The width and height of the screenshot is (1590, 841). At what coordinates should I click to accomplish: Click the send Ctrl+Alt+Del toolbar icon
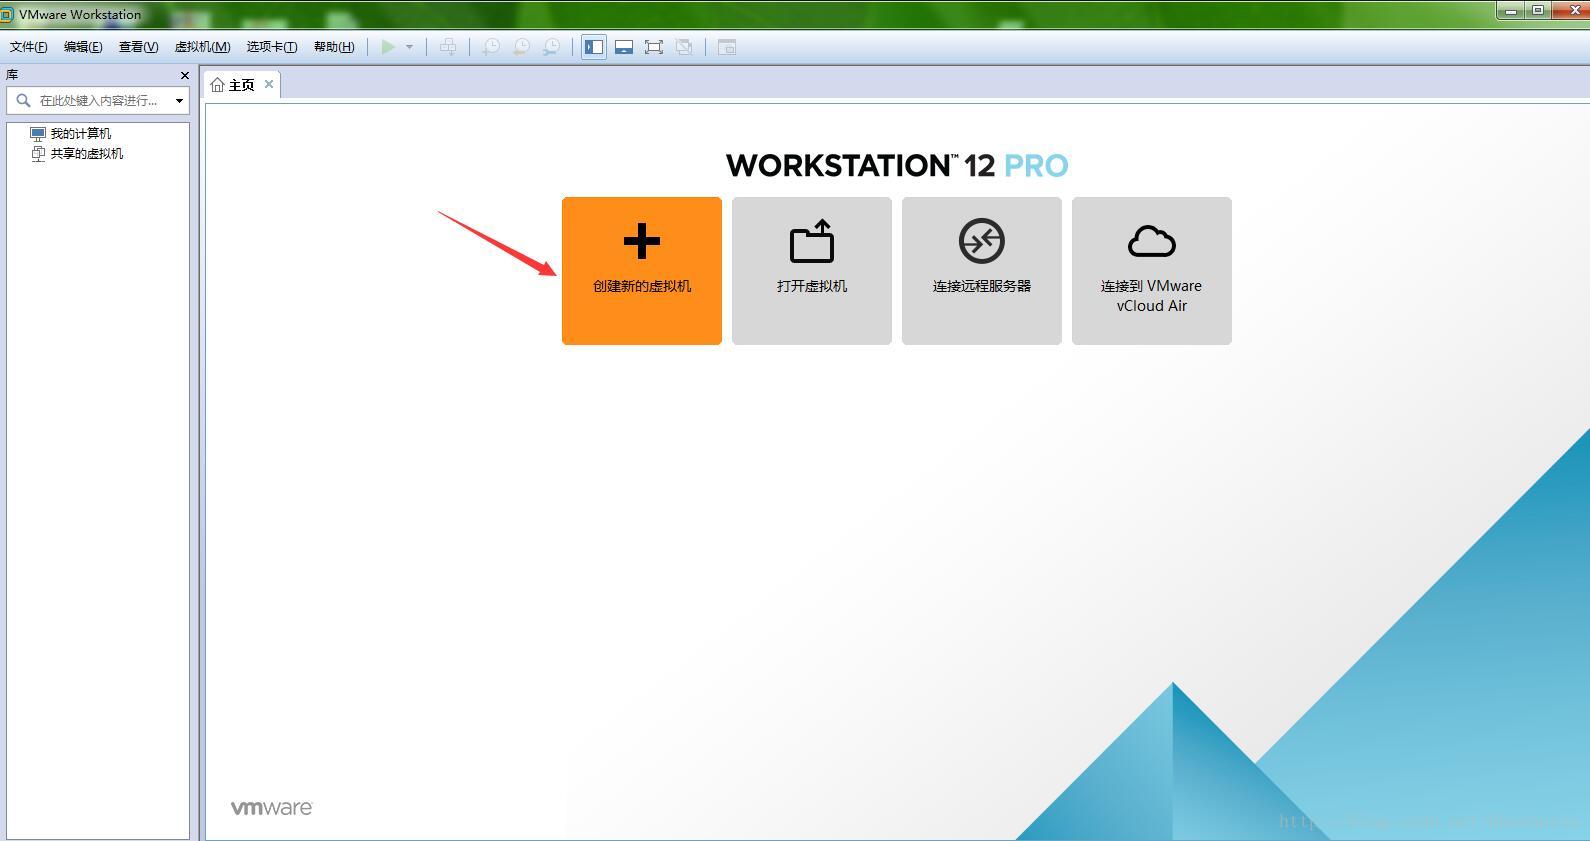[448, 47]
